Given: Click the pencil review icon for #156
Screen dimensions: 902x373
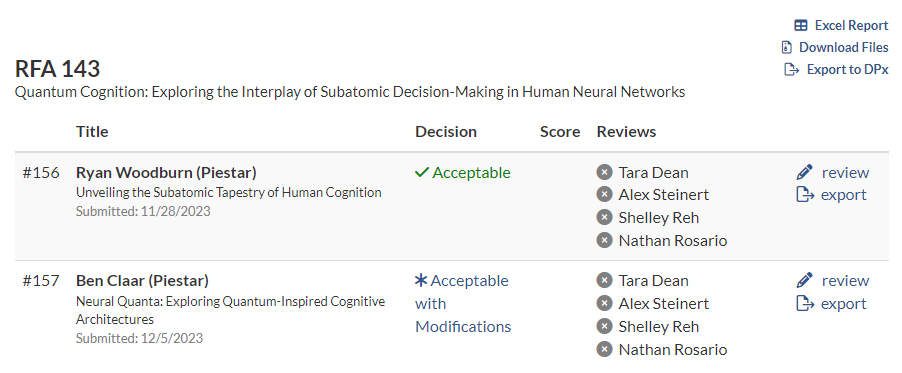Looking at the screenshot, I should click(x=805, y=172).
